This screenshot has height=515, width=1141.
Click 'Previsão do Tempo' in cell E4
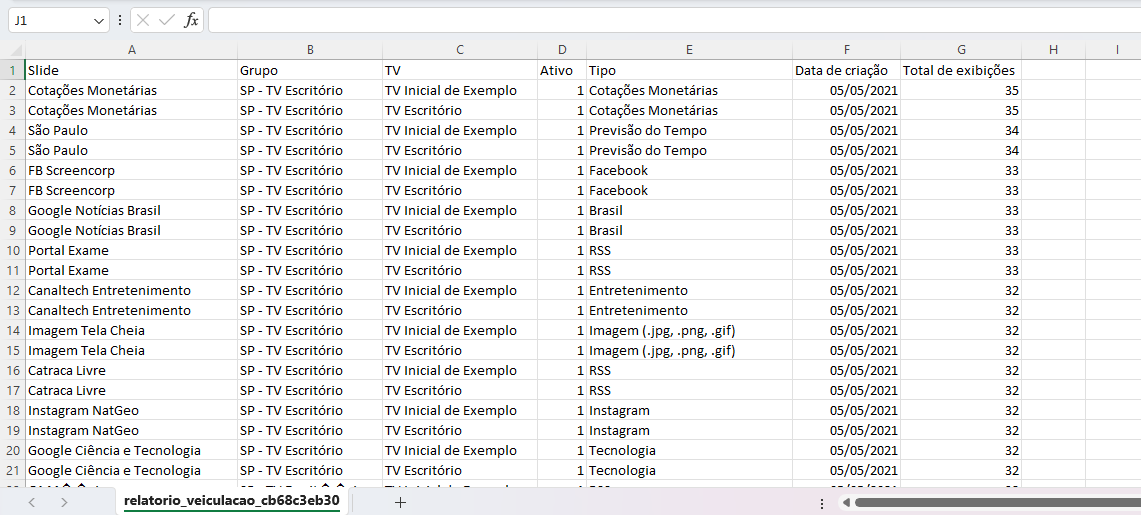pyautogui.click(x=648, y=131)
